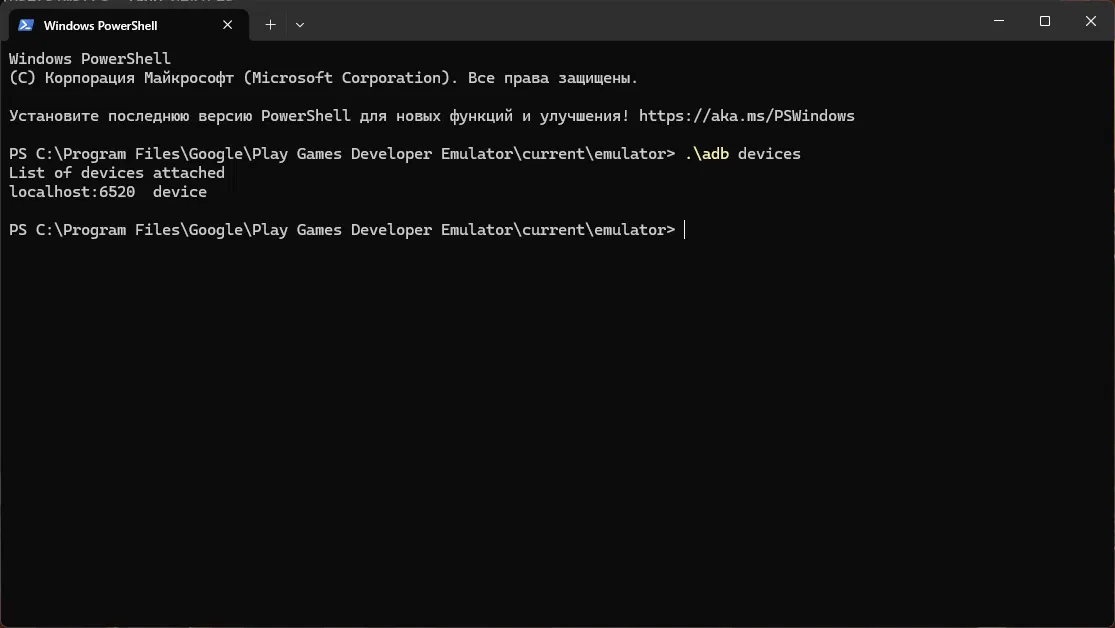The image size is (1115, 628).
Task: Minimize the terminal window
Action: [x=1000, y=21]
